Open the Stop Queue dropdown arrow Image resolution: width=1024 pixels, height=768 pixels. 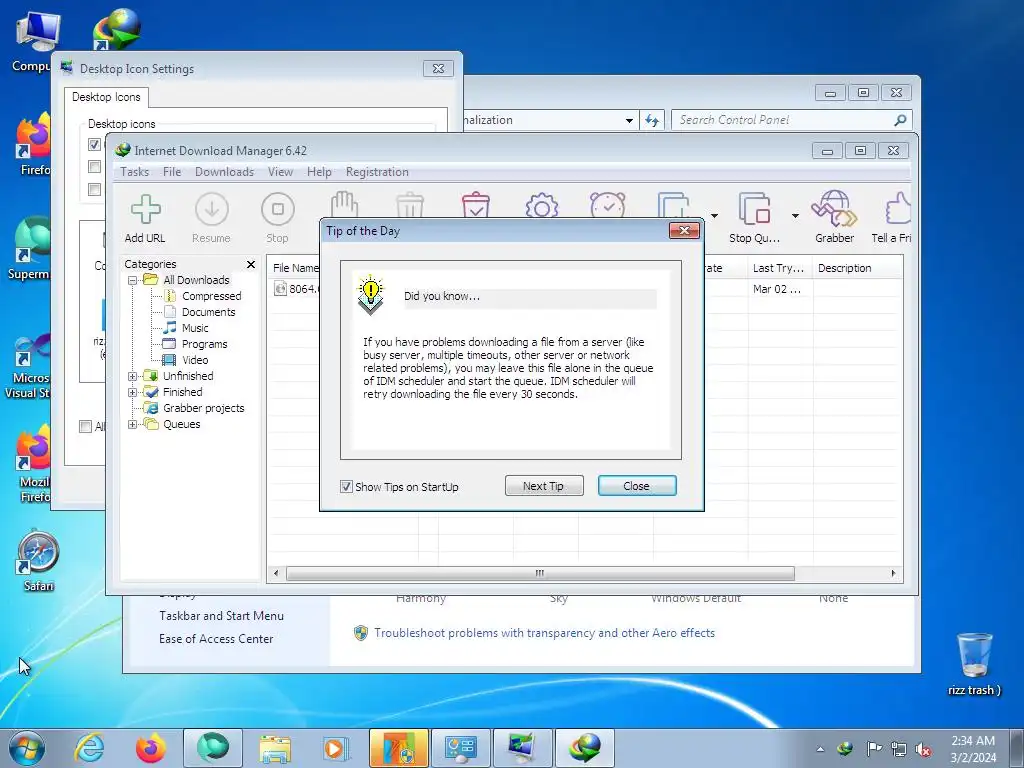click(x=795, y=216)
